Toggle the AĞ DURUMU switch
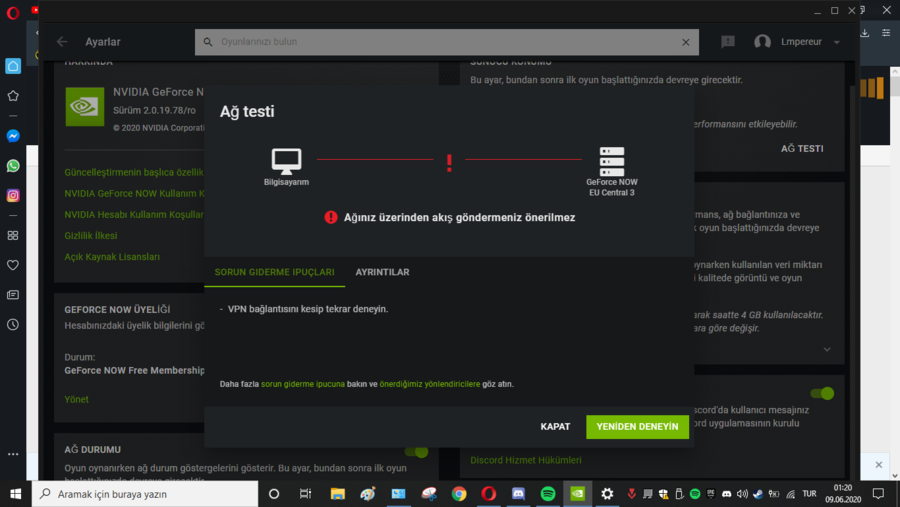This screenshot has width=900, height=507. tap(417, 452)
